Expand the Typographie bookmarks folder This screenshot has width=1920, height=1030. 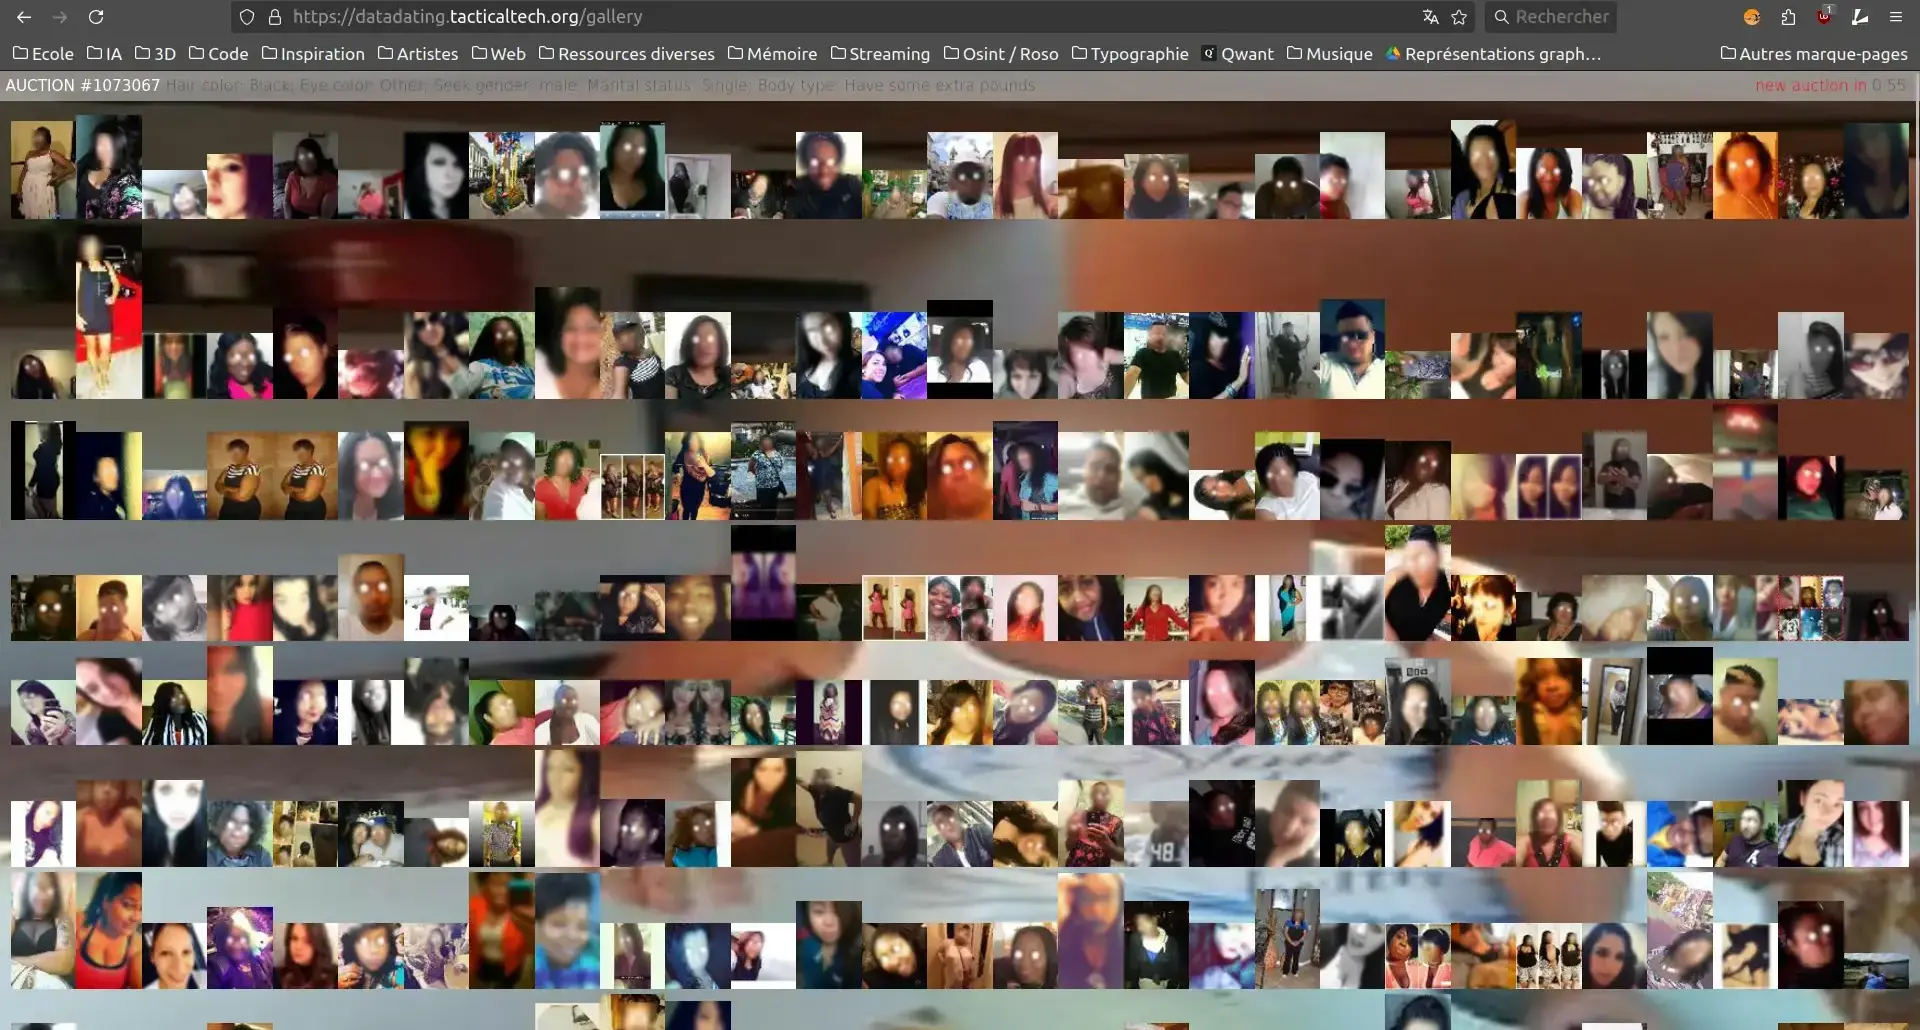[x=1130, y=54]
